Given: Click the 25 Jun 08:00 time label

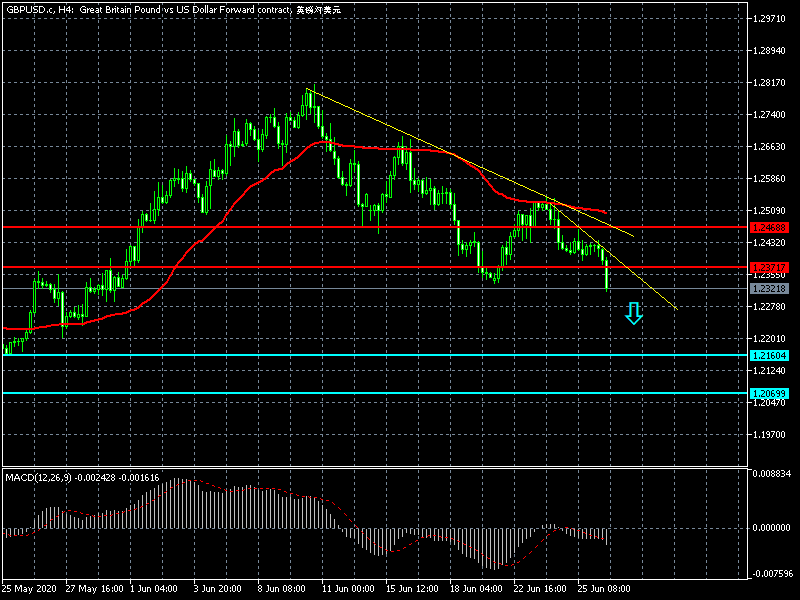Looking at the screenshot, I should click(604, 589).
